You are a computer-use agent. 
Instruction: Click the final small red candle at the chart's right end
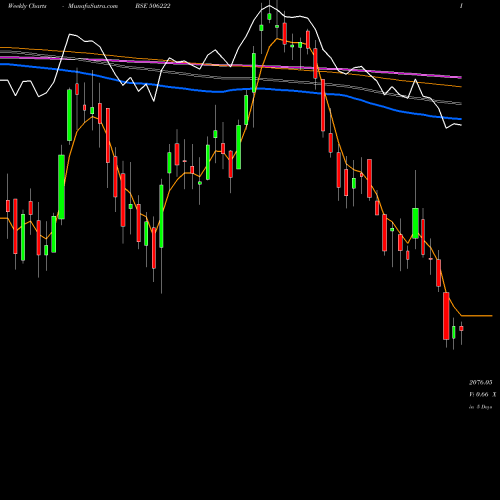[461, 328]
